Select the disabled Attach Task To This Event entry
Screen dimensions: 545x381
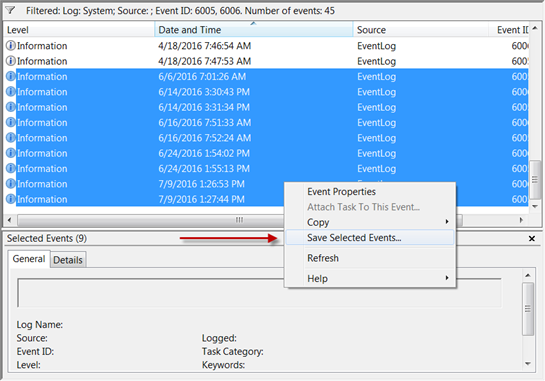[370, 207]
